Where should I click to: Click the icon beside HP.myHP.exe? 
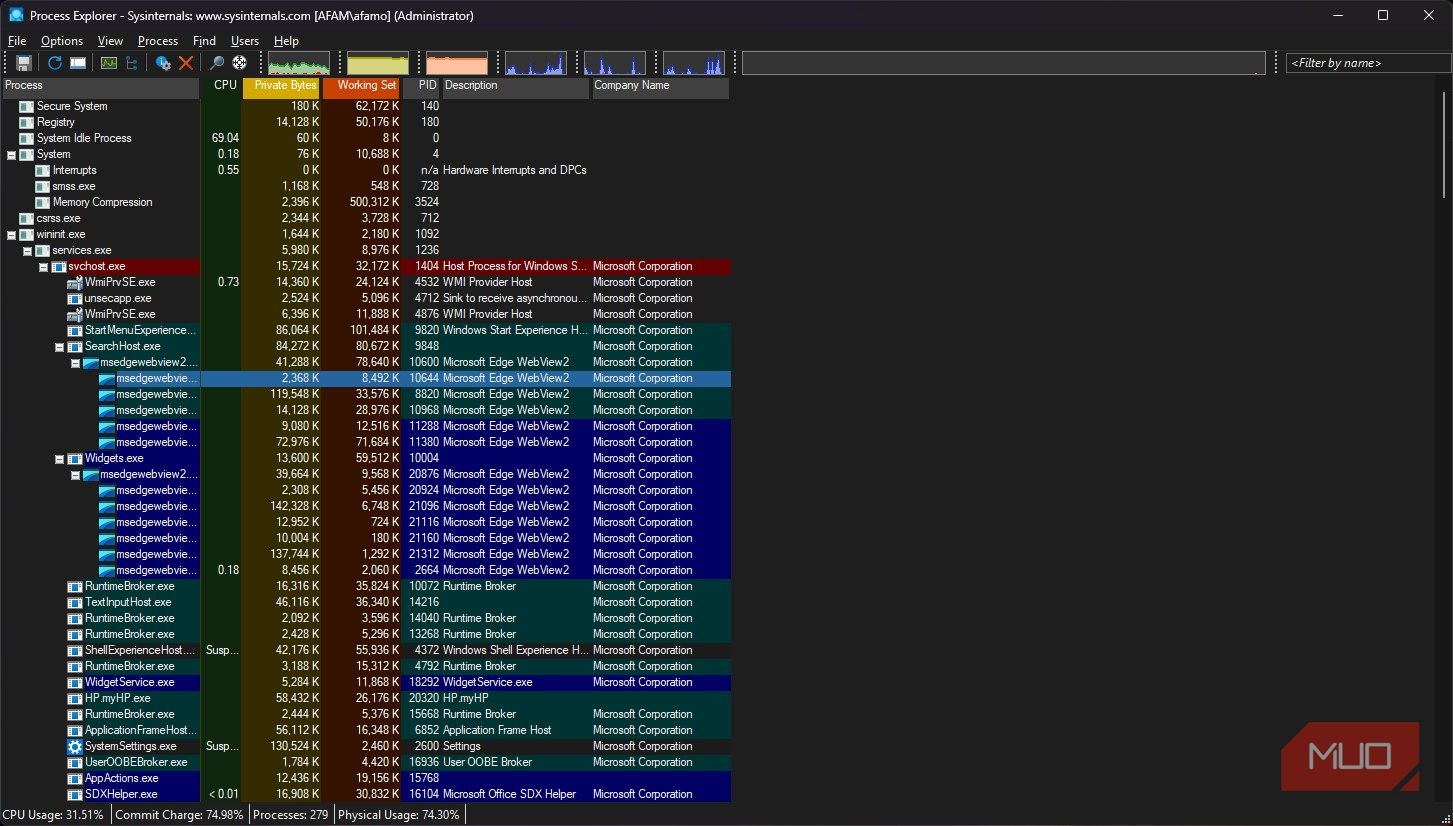point(75,698)
